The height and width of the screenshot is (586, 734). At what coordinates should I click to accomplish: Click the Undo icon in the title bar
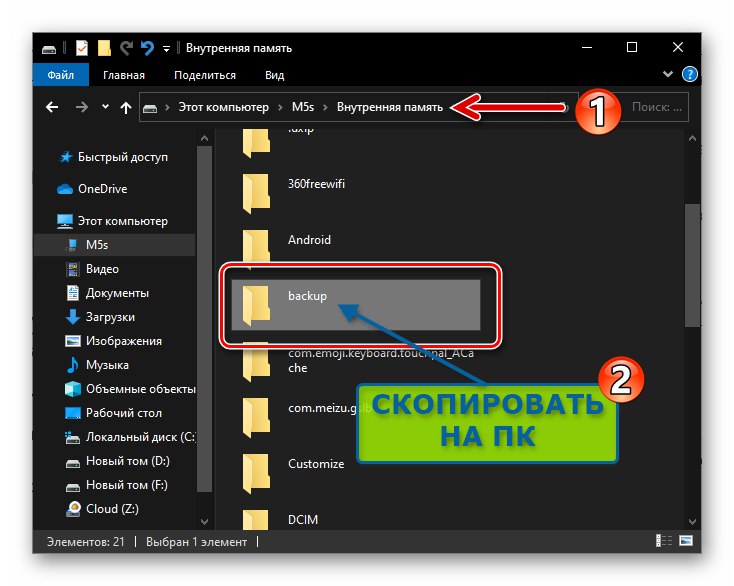[147, 48]
